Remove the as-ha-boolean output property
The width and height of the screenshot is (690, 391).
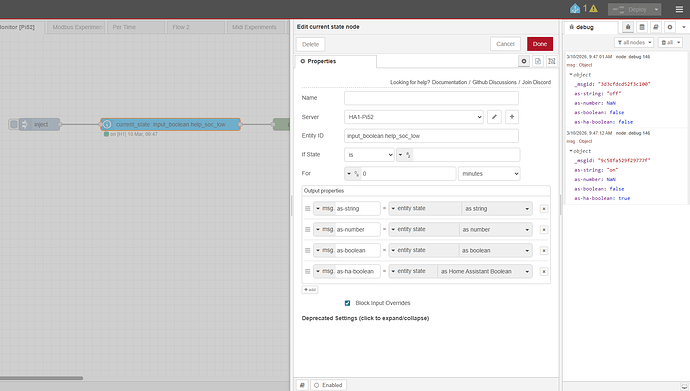click(x=544, y=272)
